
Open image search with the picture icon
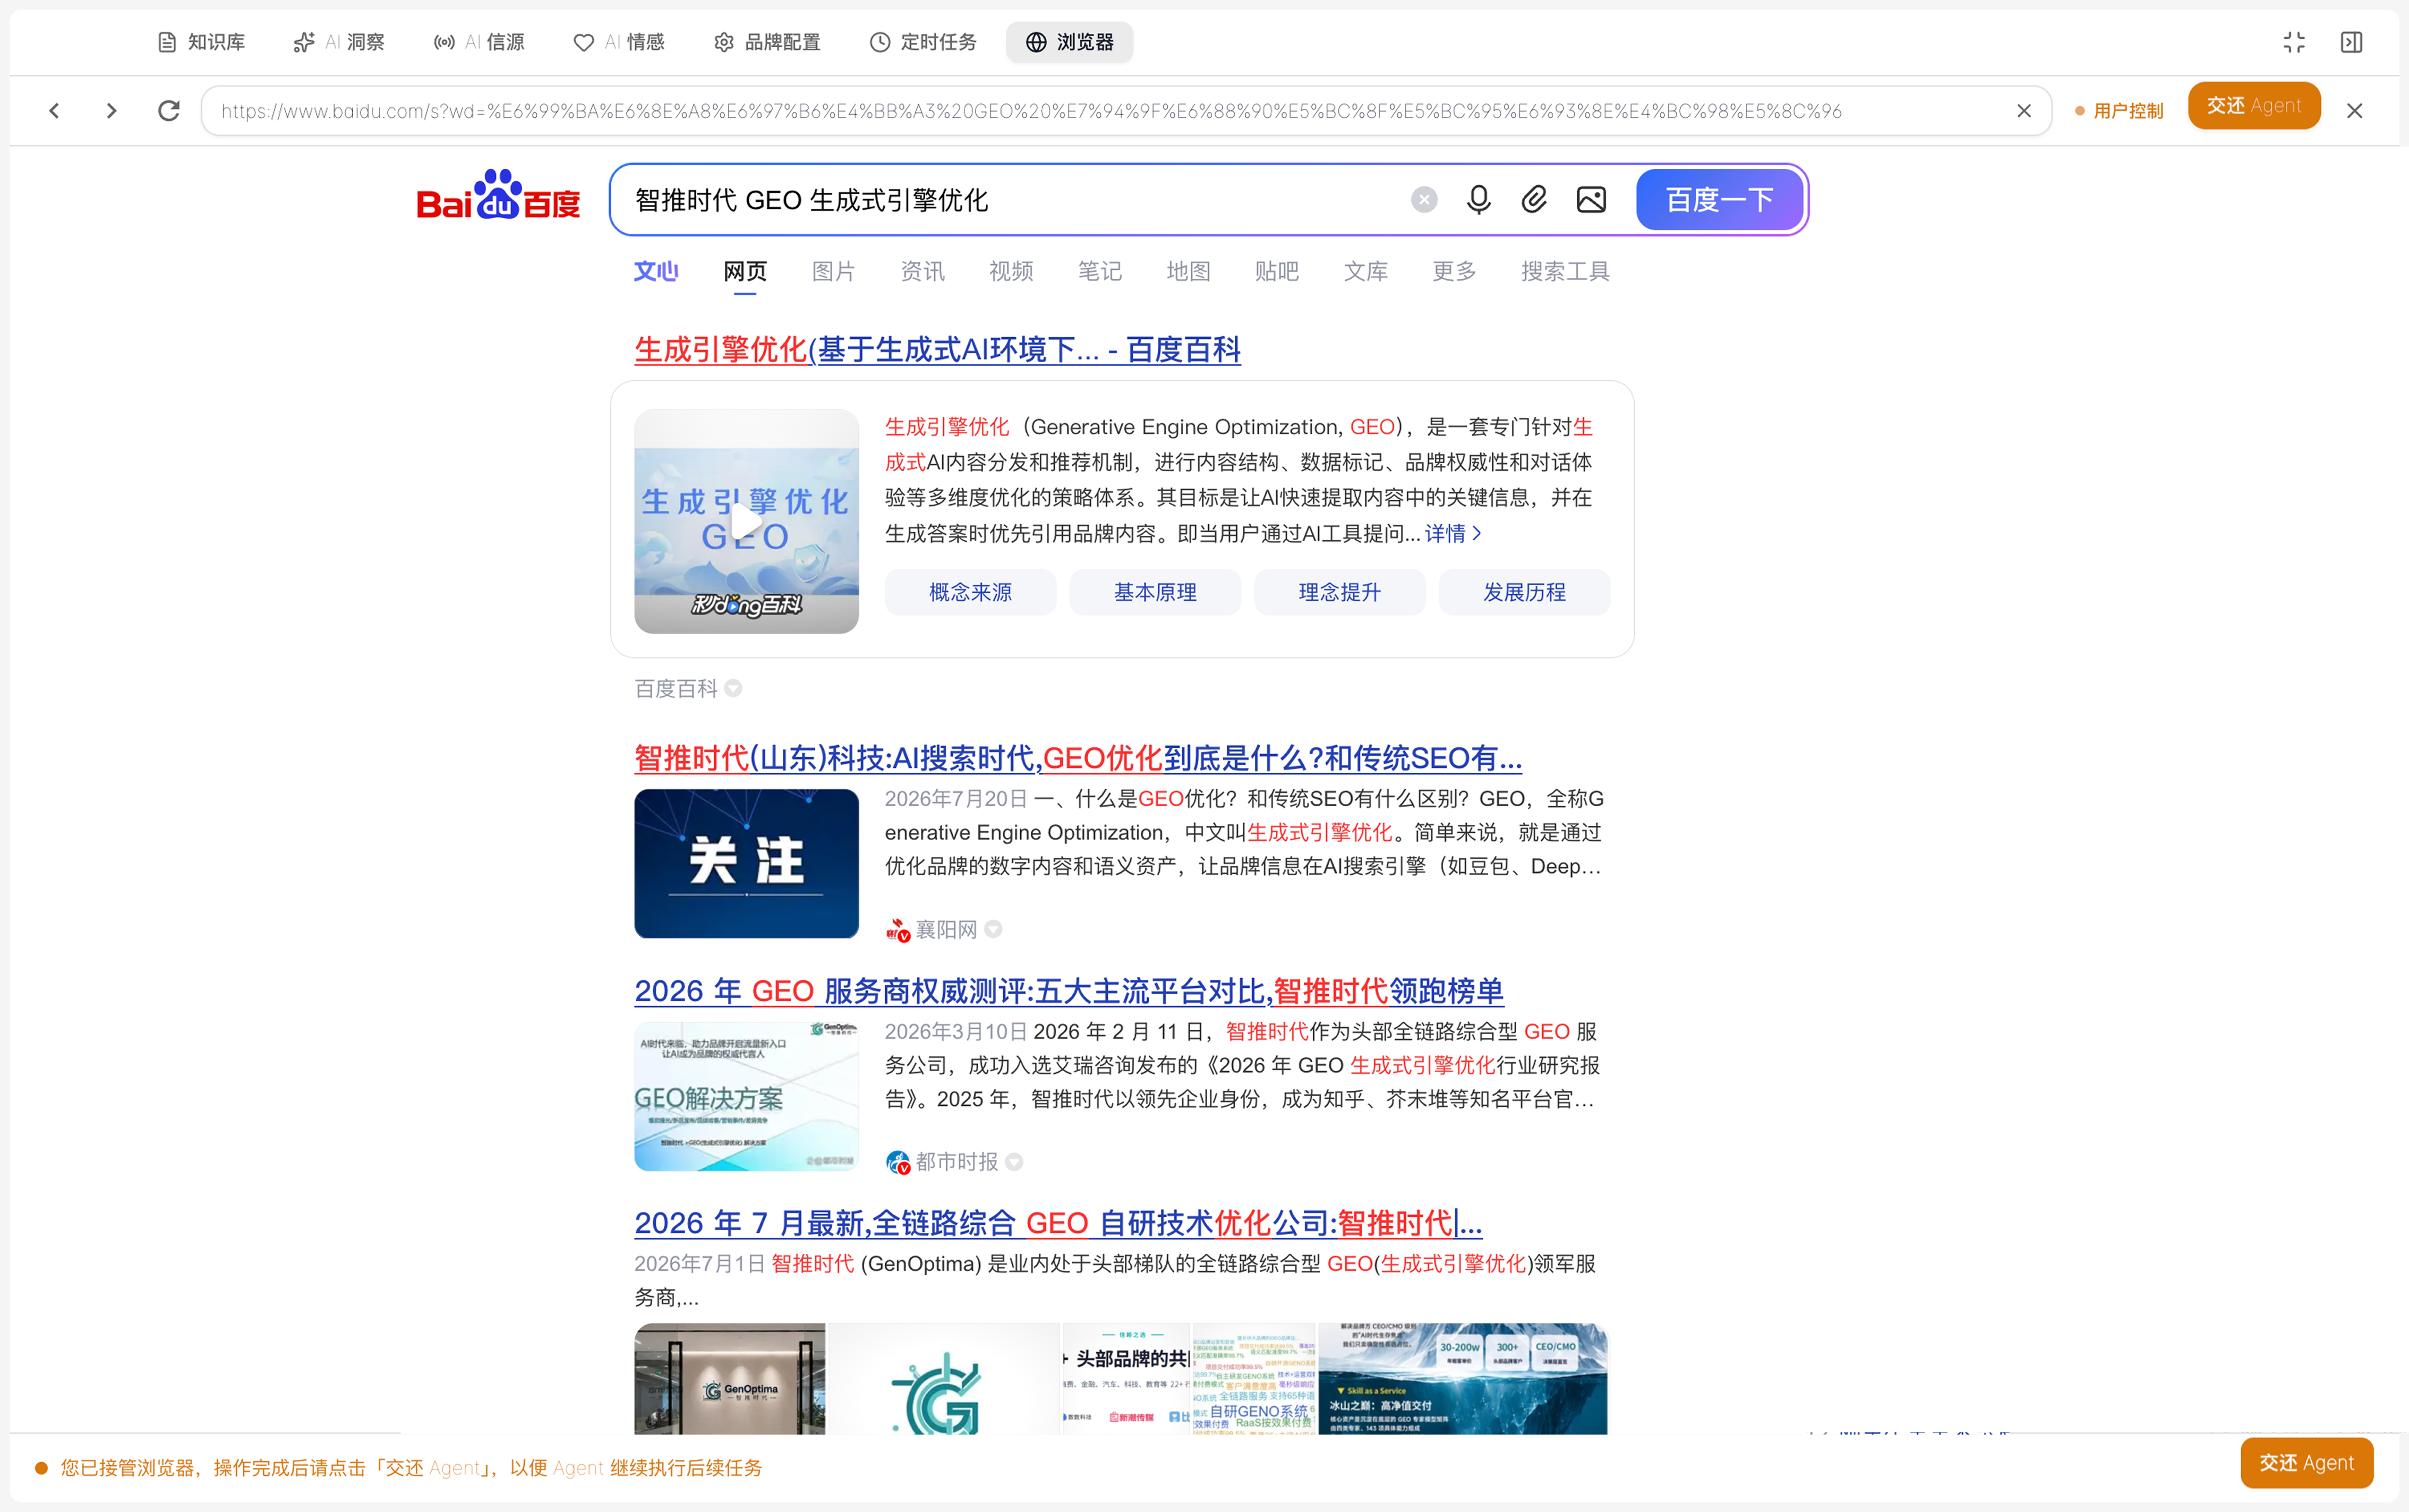pyautogui.click(x=1591, y=200)
